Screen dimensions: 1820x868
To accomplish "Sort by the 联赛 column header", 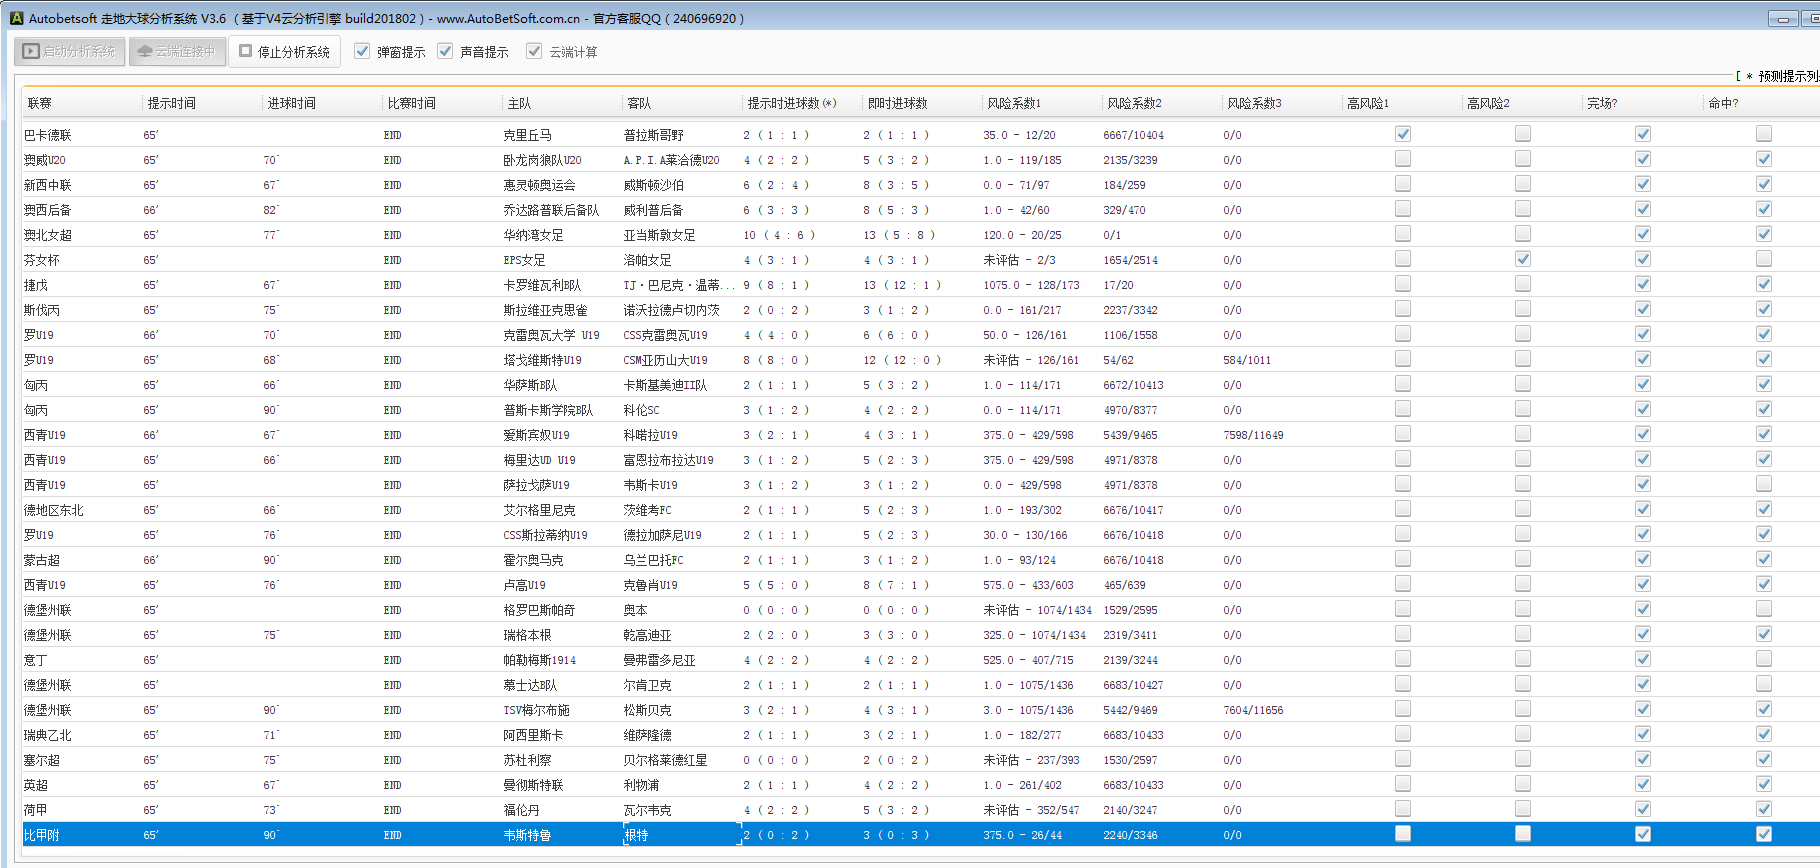I will pos(40,103).
